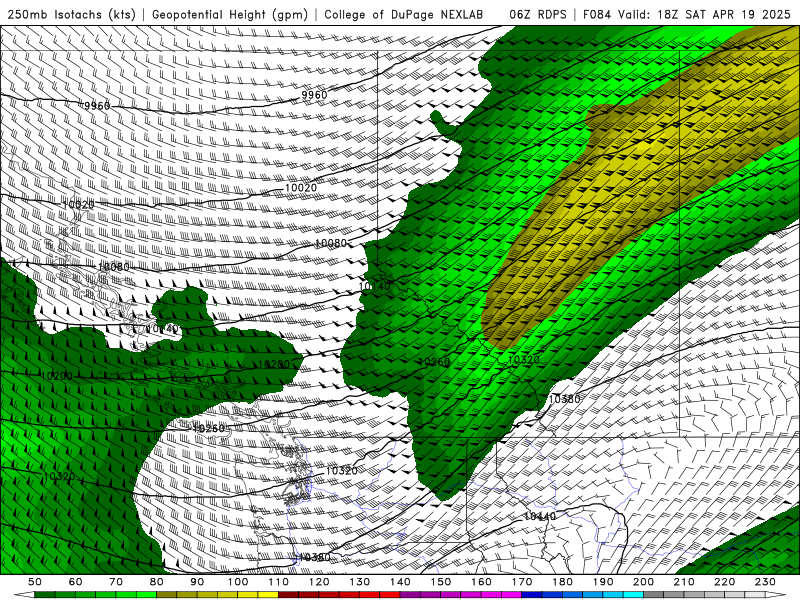Screen dimensions: 800x600
Task: Select the olive swatch right after 80
Action: [x=166, y=595]
